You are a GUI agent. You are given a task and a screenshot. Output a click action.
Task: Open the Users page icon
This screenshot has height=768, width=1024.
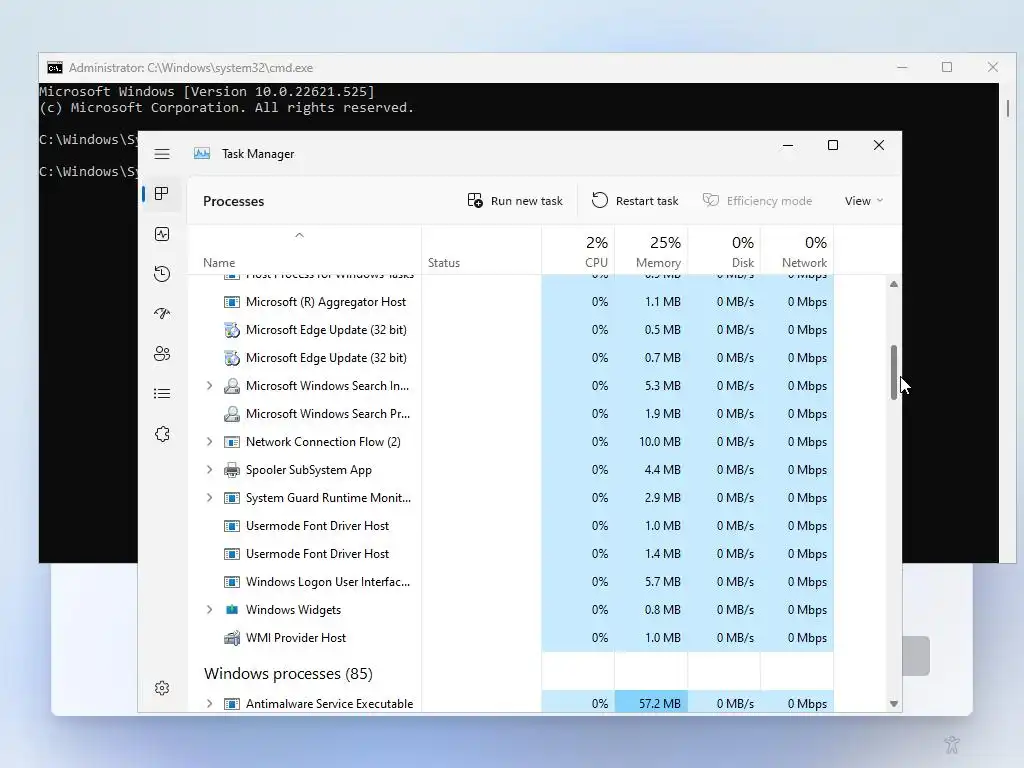coord(162,353)
